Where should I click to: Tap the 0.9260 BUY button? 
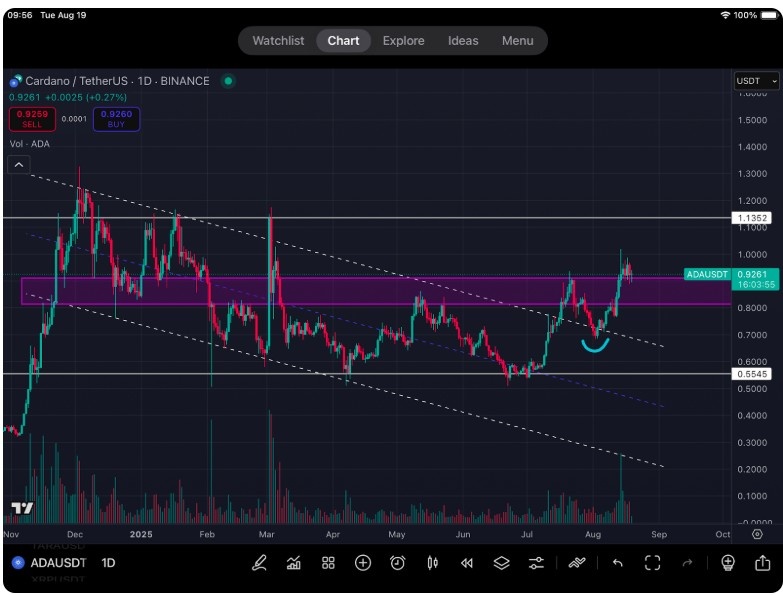coord(116,119)
